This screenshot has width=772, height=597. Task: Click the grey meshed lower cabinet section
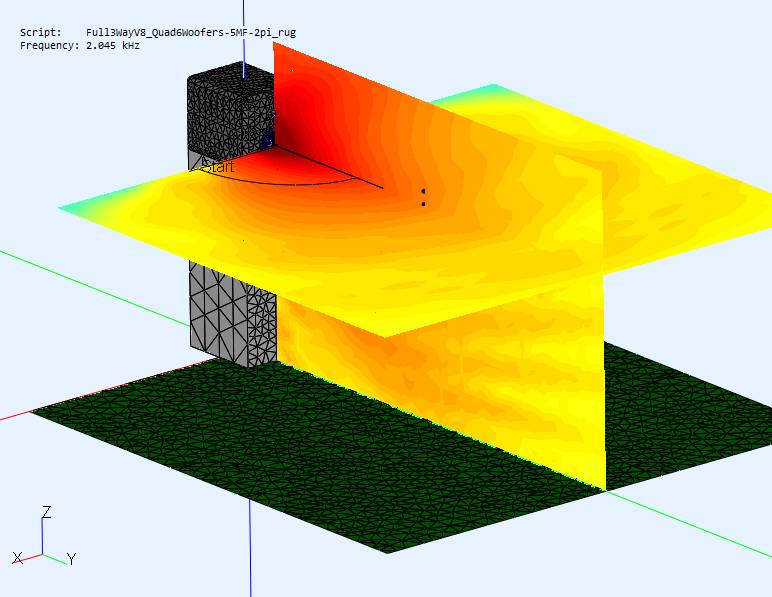click(232, 314)
